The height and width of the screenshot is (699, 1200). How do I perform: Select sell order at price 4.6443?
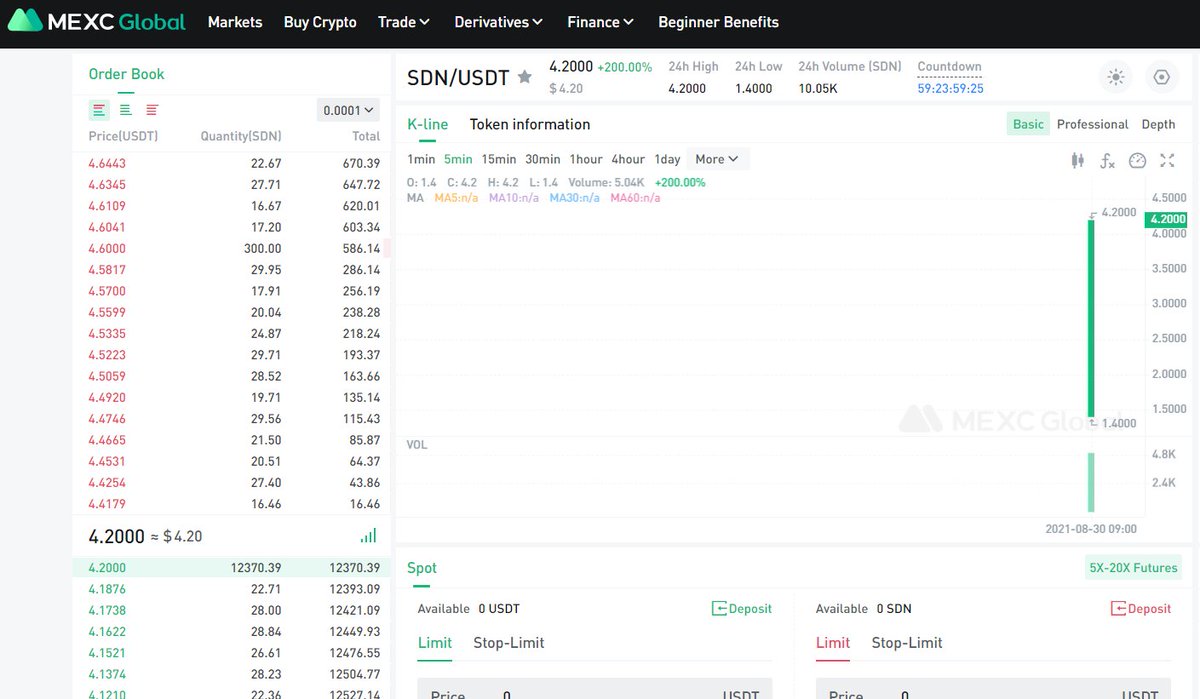232,163
